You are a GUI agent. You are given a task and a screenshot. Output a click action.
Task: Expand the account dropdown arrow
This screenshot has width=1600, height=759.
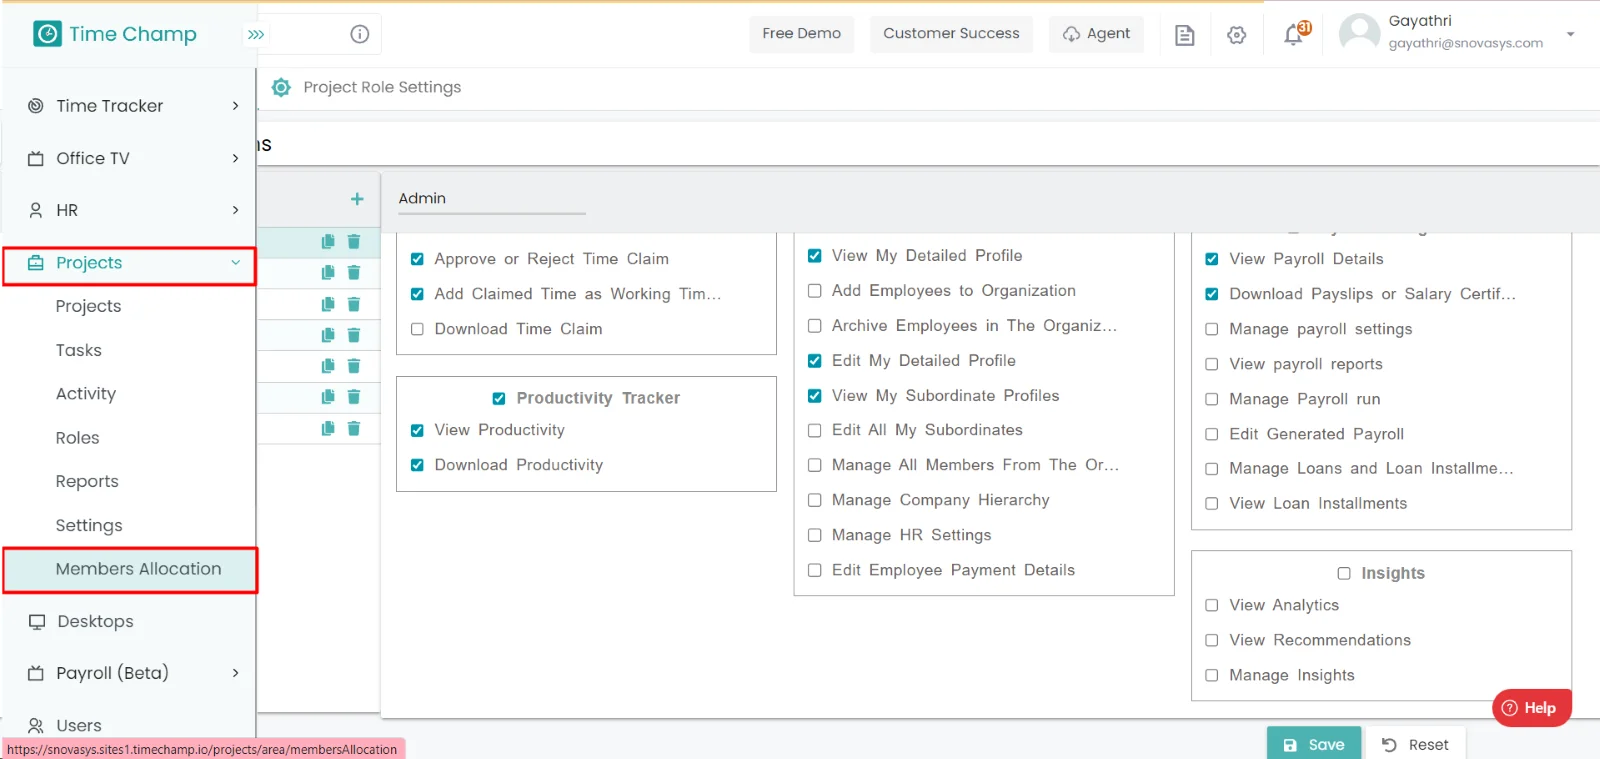[1570, 34]
